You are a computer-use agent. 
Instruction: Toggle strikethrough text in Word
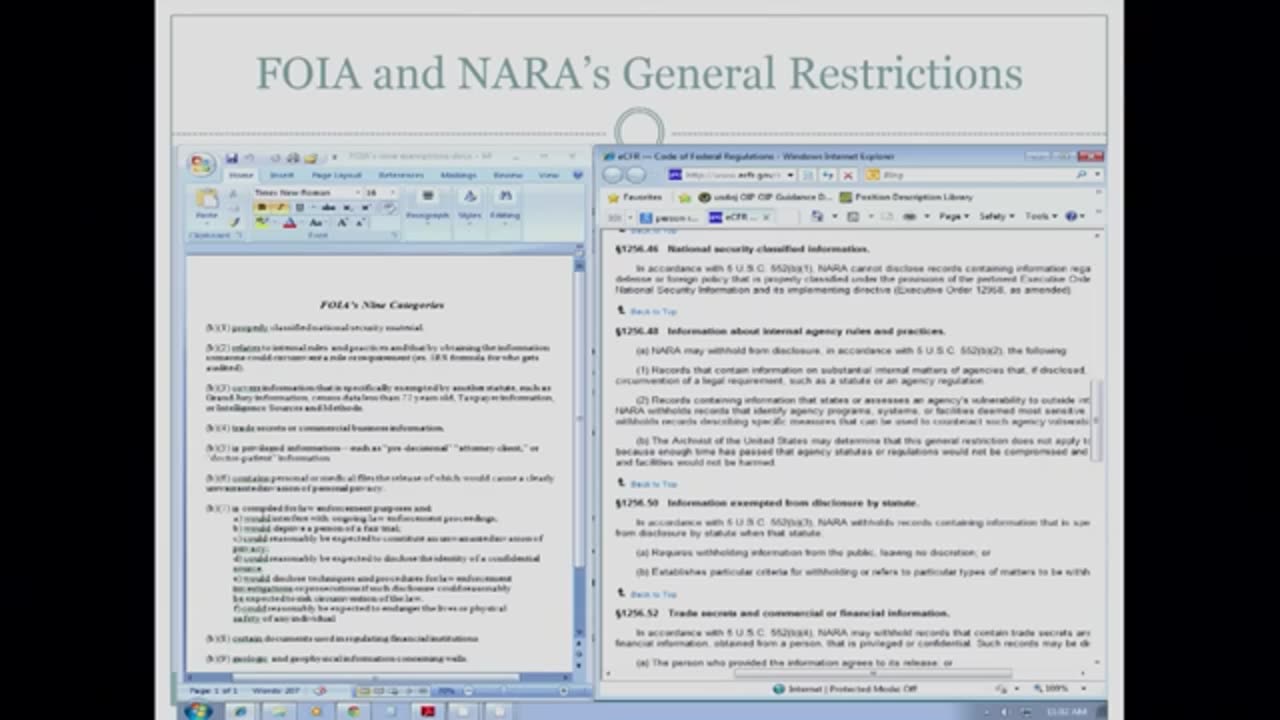(x=328, y=207)
